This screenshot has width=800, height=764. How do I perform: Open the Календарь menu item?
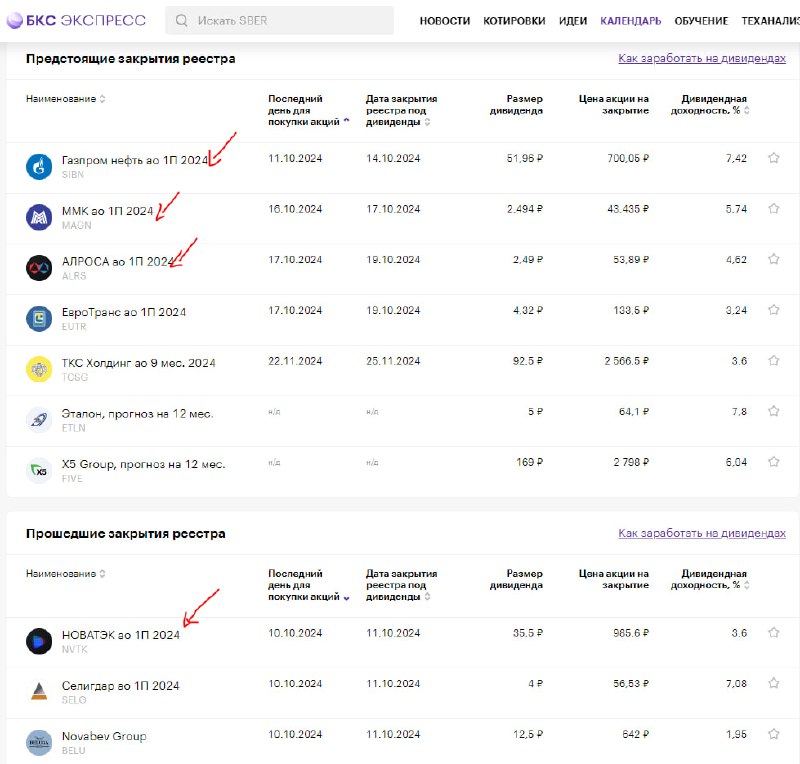(631, 21)
